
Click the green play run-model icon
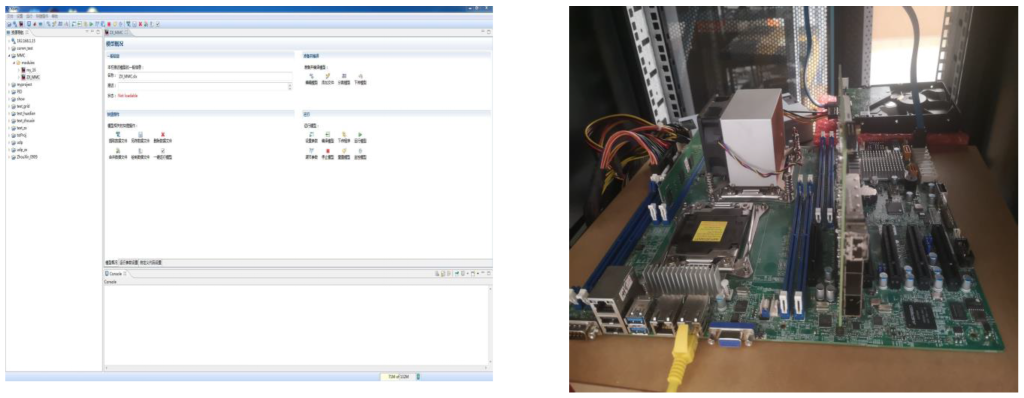(x=359, y=134)
